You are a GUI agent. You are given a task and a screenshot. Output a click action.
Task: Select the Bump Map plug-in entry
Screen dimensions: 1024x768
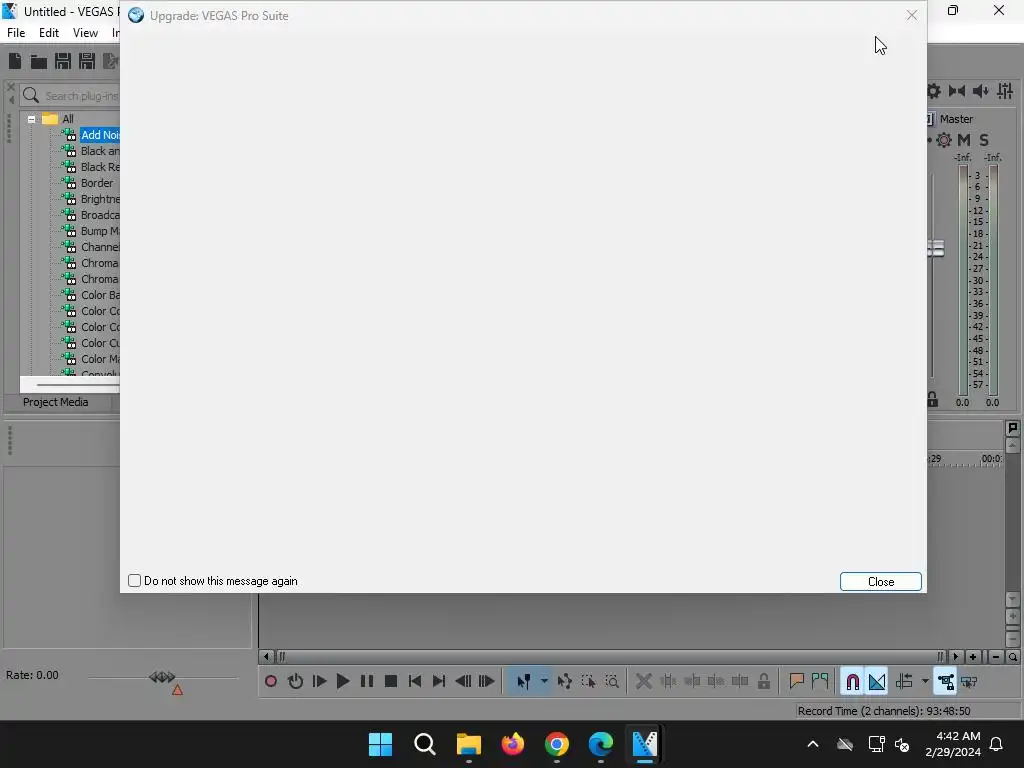click(x=100, y=231)
